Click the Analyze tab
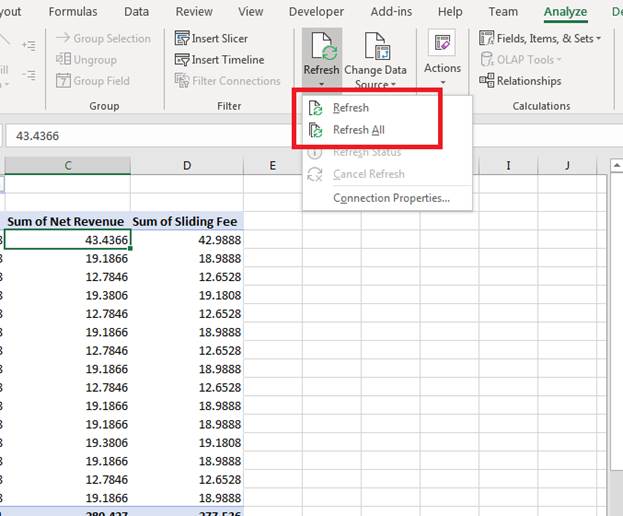This screenshot has width=623, height=516. [565, 12]
